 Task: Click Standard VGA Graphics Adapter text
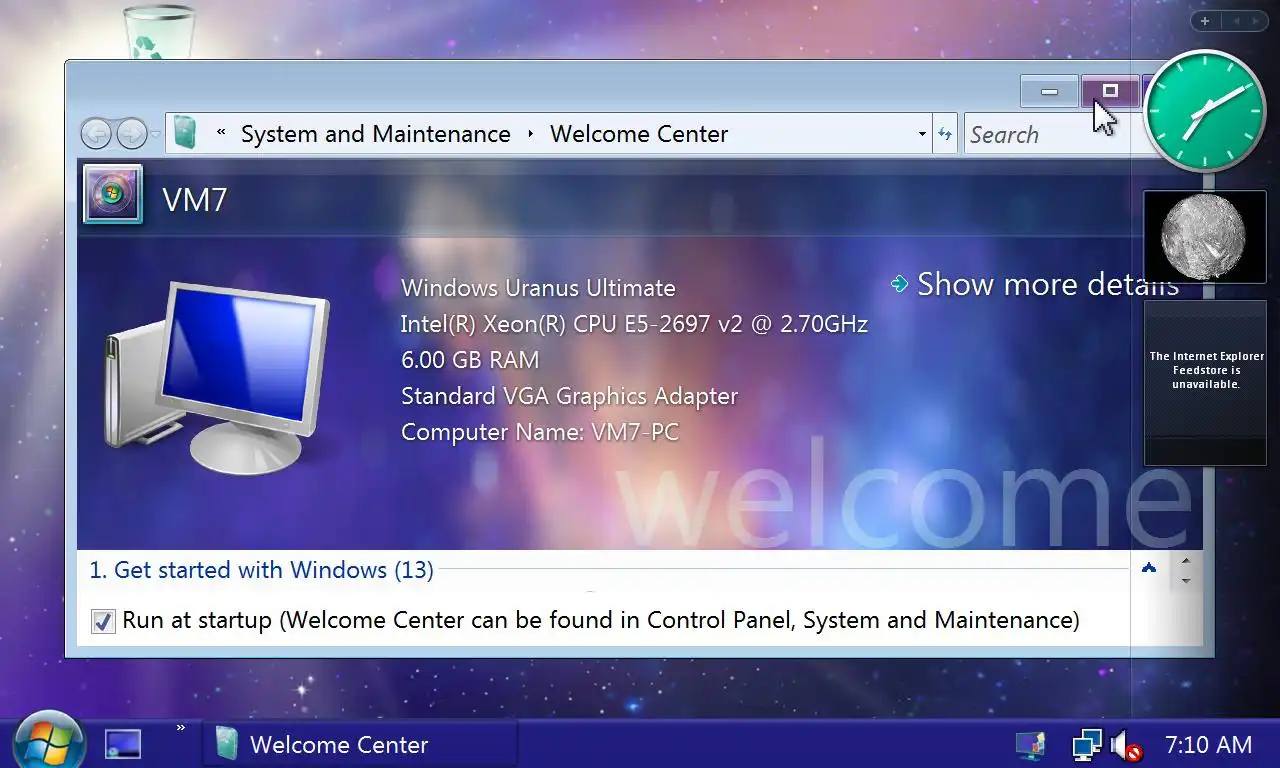(x=569, y=396)
